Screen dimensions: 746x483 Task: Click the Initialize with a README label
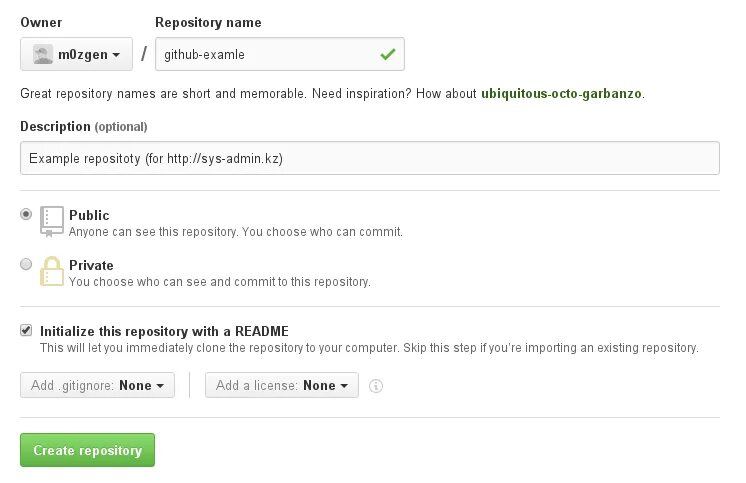[164, 331]
